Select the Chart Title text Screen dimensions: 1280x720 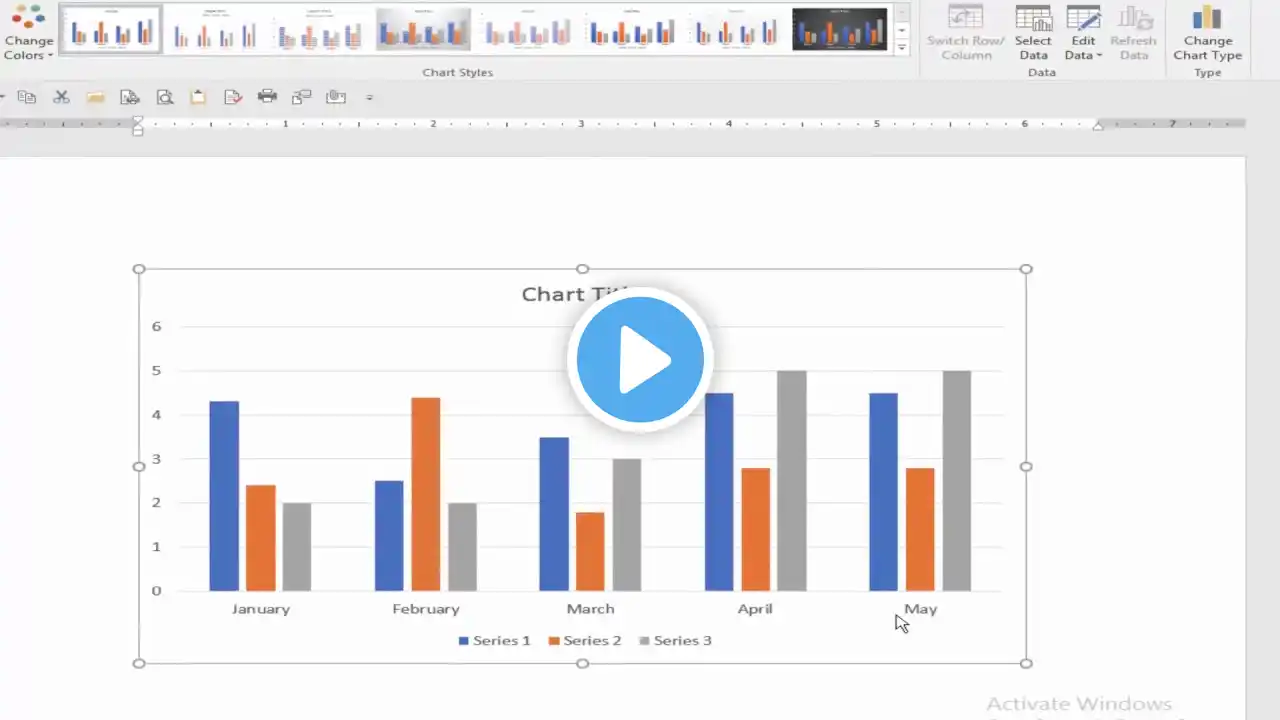coord(580,294)
